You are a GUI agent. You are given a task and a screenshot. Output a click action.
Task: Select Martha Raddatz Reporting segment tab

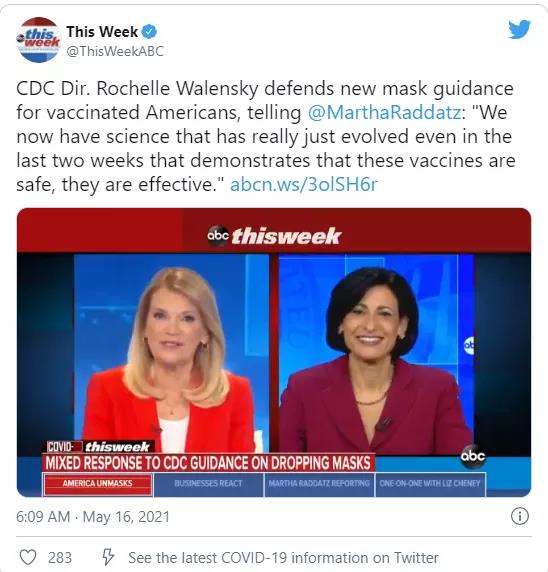click(319, 484)
